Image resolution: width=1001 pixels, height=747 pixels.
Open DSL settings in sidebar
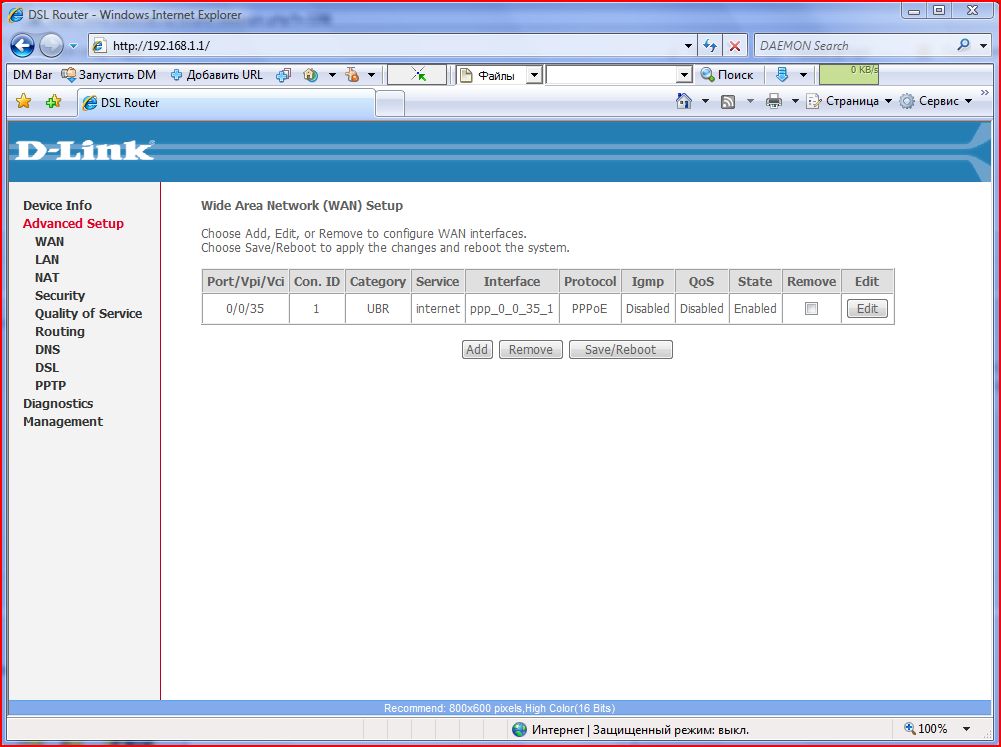coord(47,368)
